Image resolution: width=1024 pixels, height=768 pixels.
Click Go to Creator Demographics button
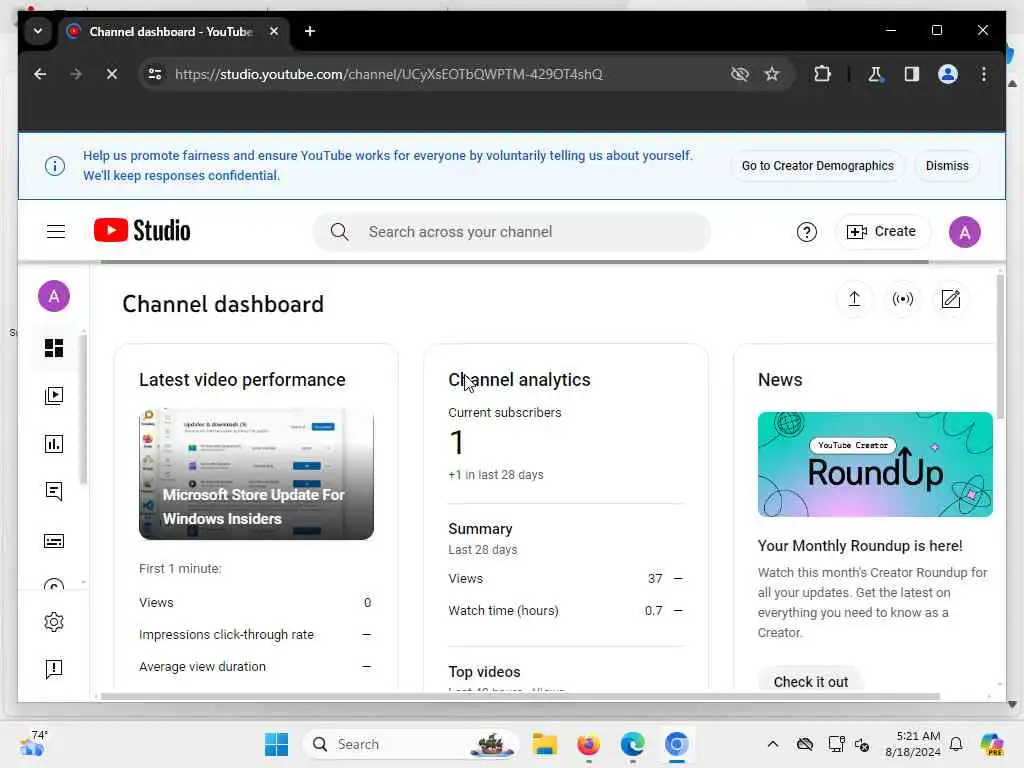[x=817, y=166]
